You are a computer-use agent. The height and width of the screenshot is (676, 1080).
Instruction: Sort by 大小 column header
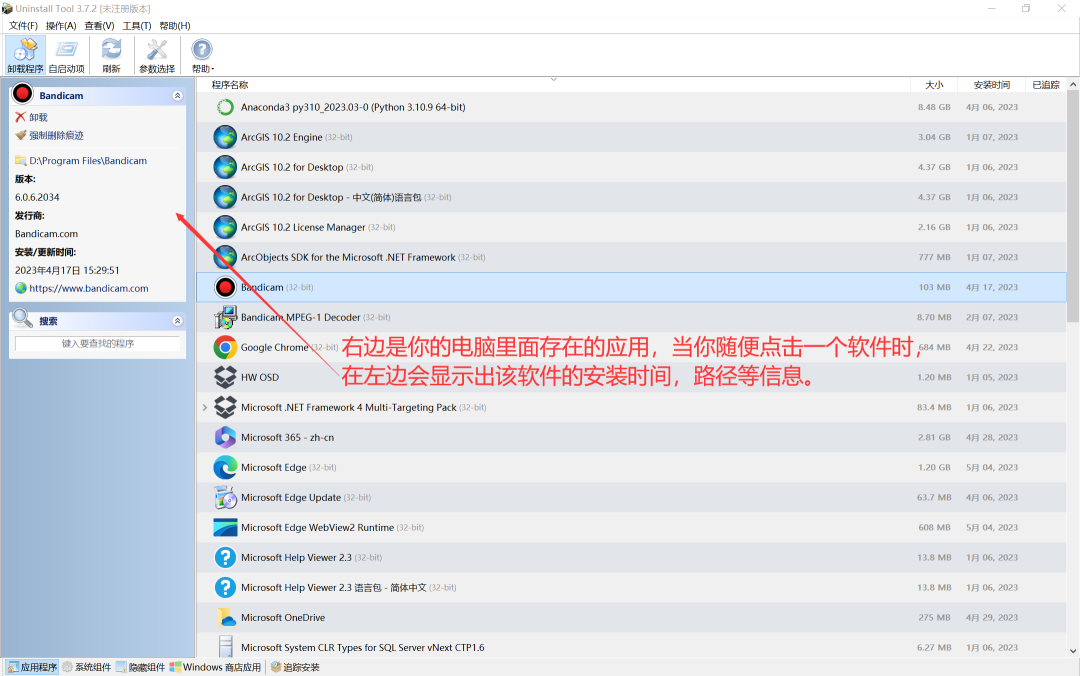(934, 85)
